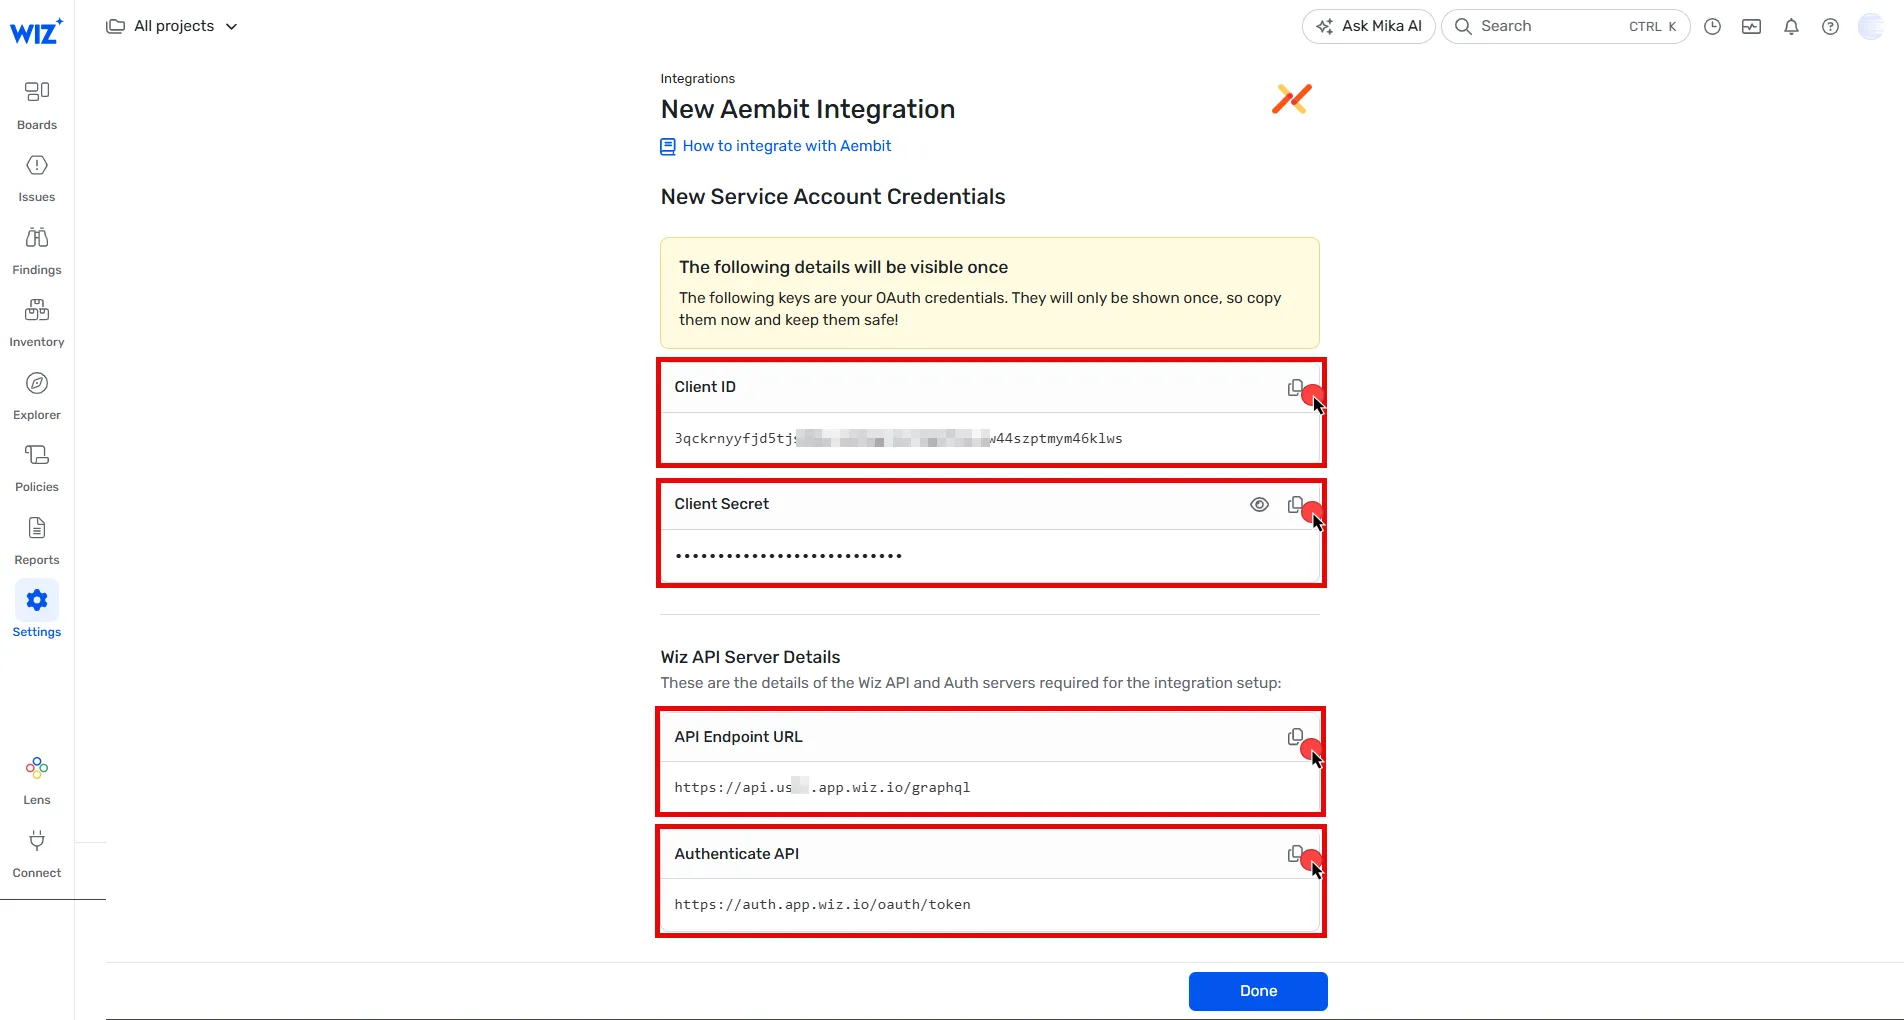Open the activity history clock icon

tap(1712, 27)
